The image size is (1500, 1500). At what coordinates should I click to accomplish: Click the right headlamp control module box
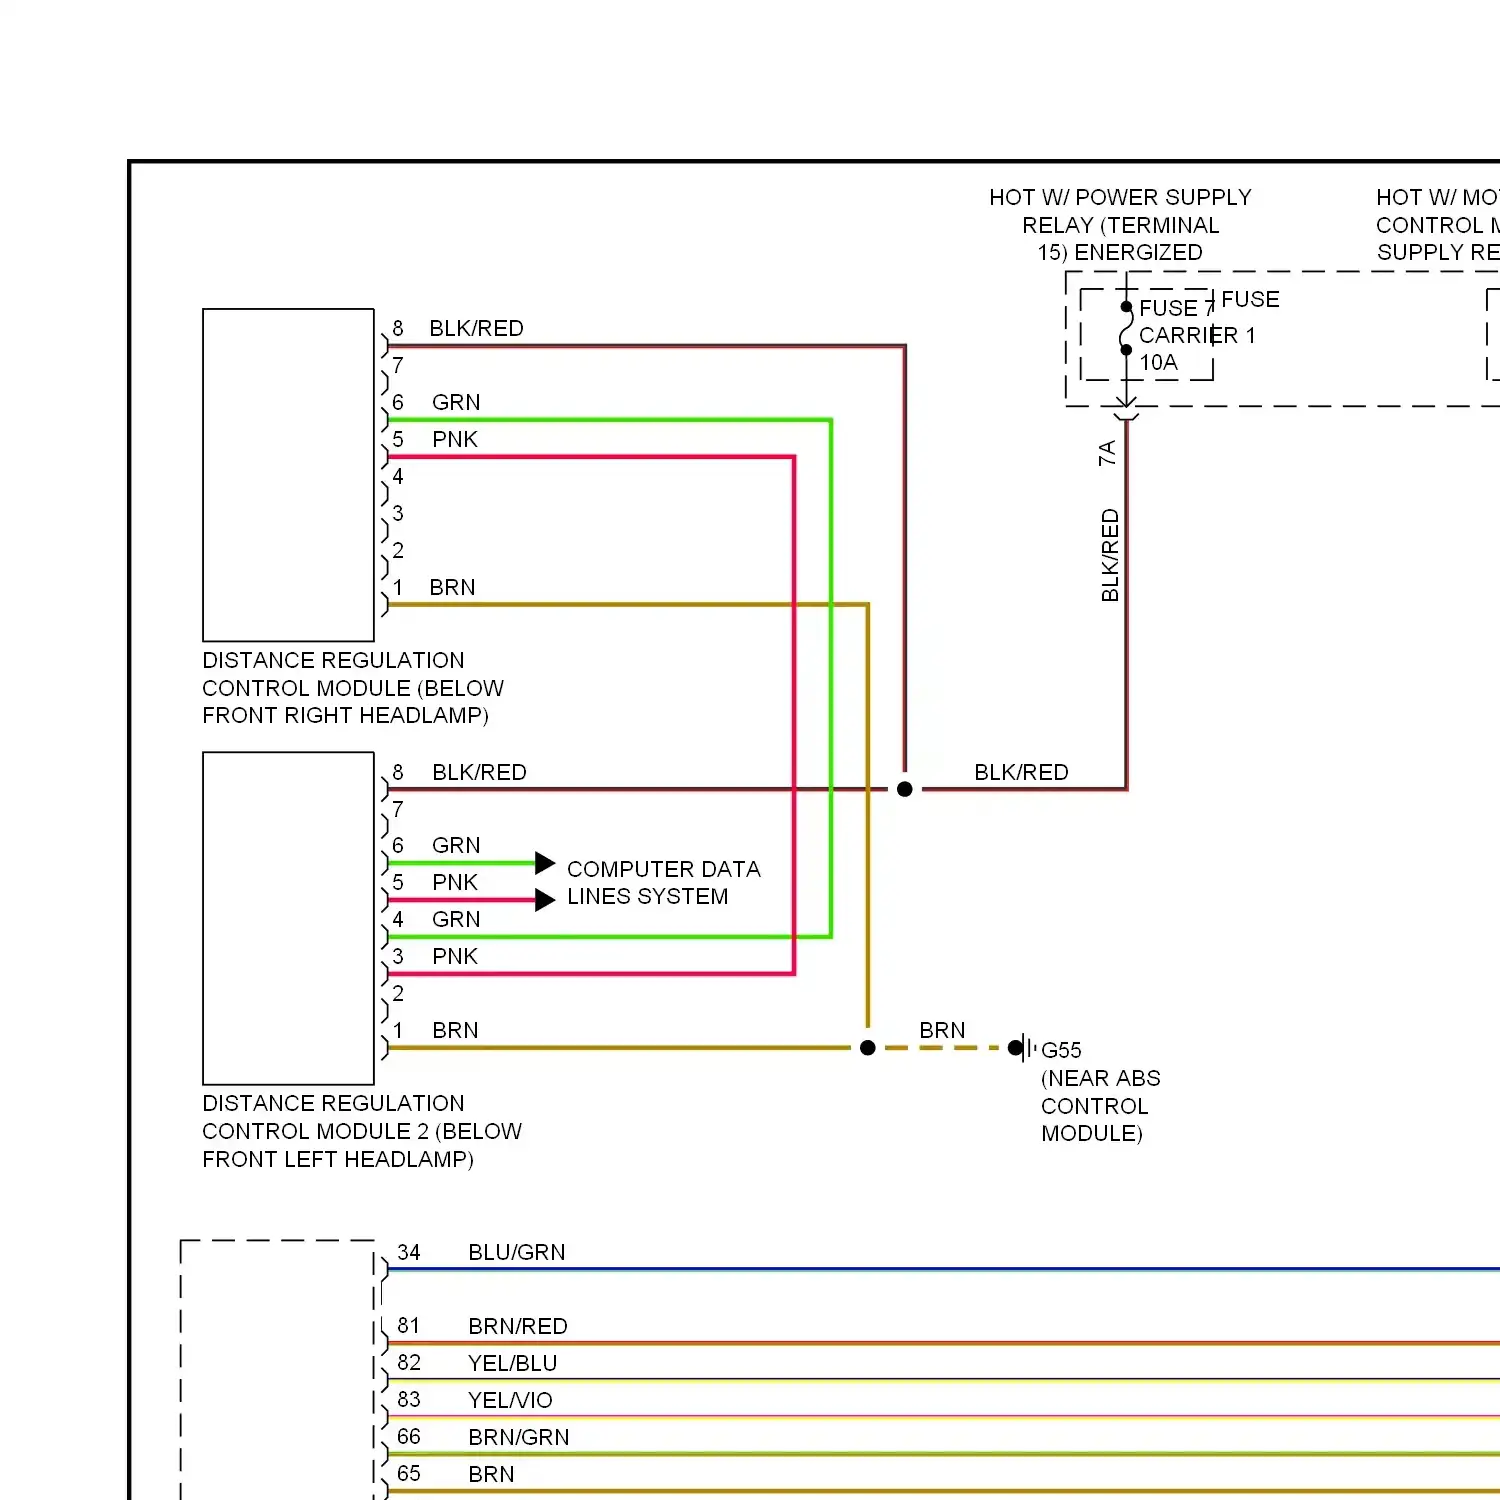[x=288, y=475]
